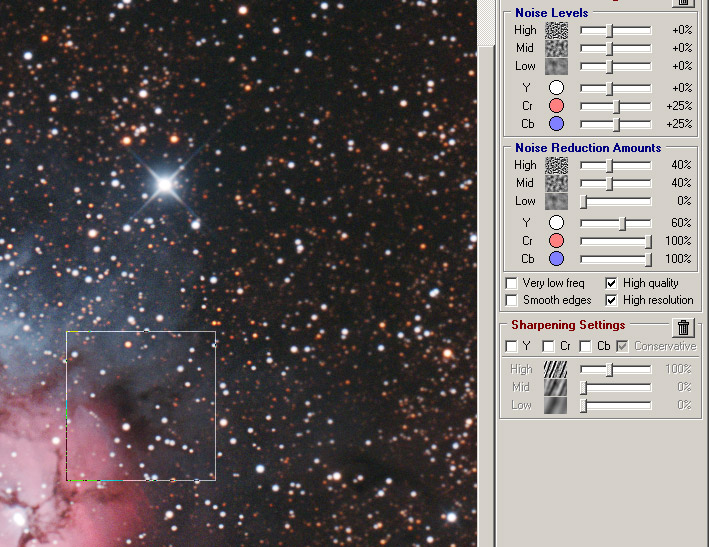Click the High noise level texture icon
The height and width of the screenshot is (547, 709).
coord(556,30)
